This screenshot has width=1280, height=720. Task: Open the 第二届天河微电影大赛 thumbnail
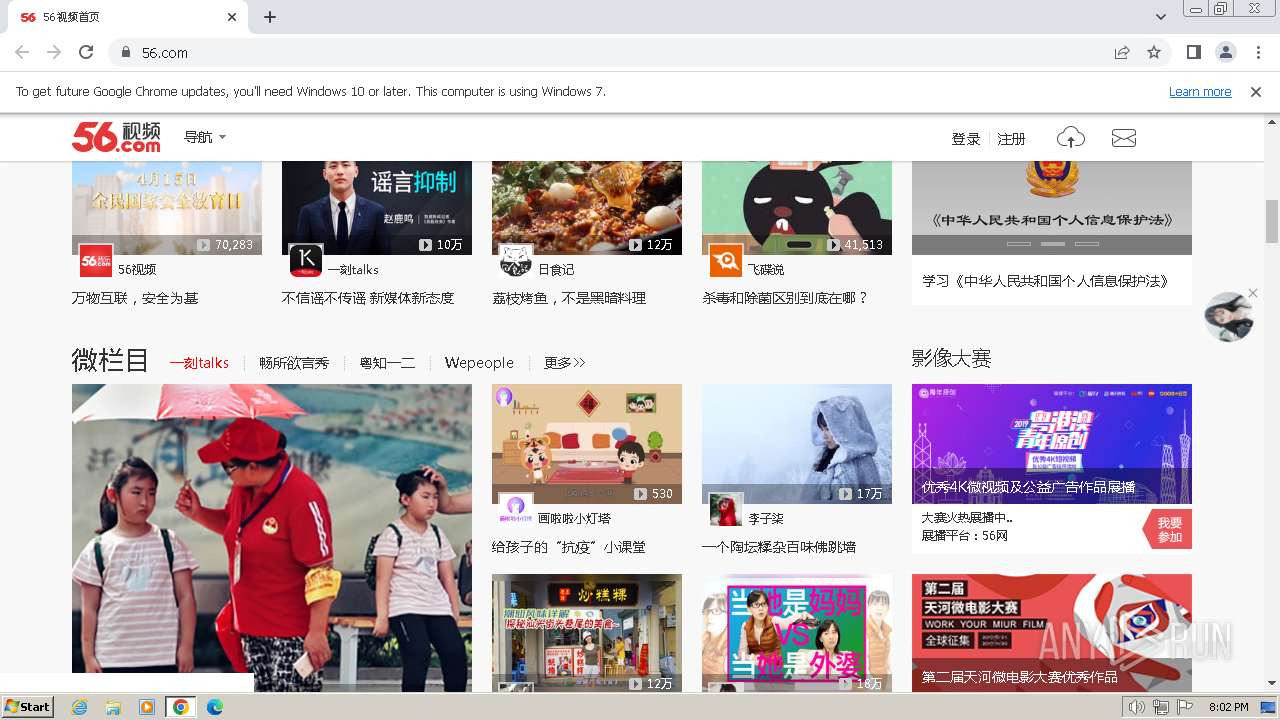1052,632
